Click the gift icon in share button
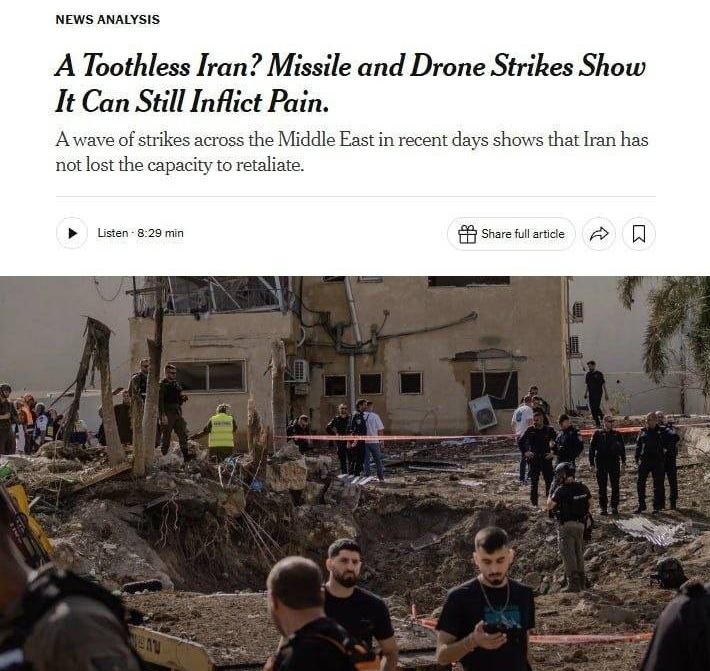Screen dimensions: 710x671 coord(467,234)
